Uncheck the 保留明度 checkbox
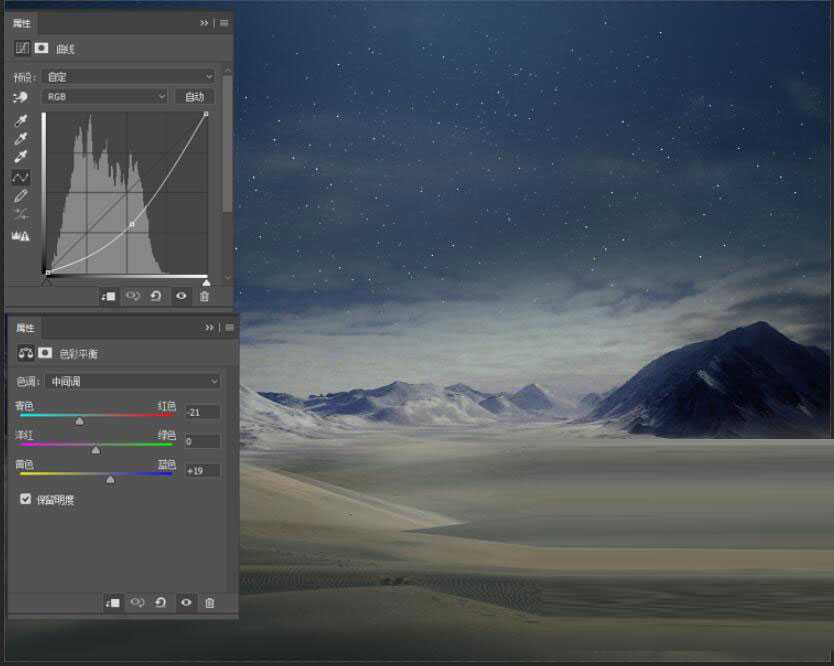Image resolution: width=834 pixels, height=666 pixels. (25, 499)
